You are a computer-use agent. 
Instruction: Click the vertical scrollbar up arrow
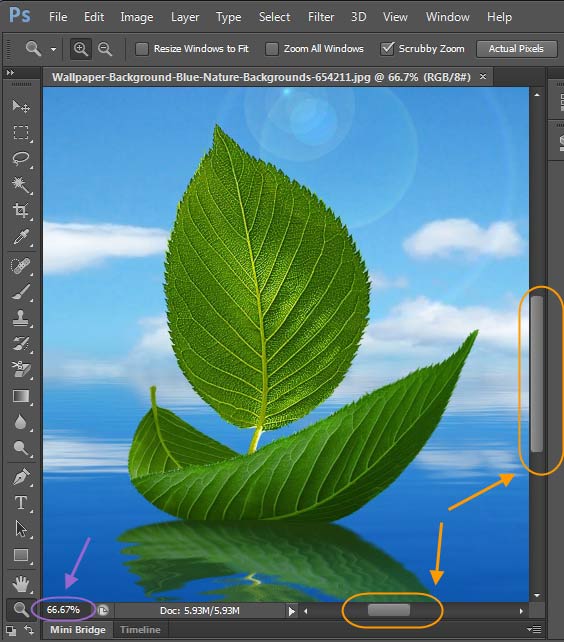[x=537, y=95]
